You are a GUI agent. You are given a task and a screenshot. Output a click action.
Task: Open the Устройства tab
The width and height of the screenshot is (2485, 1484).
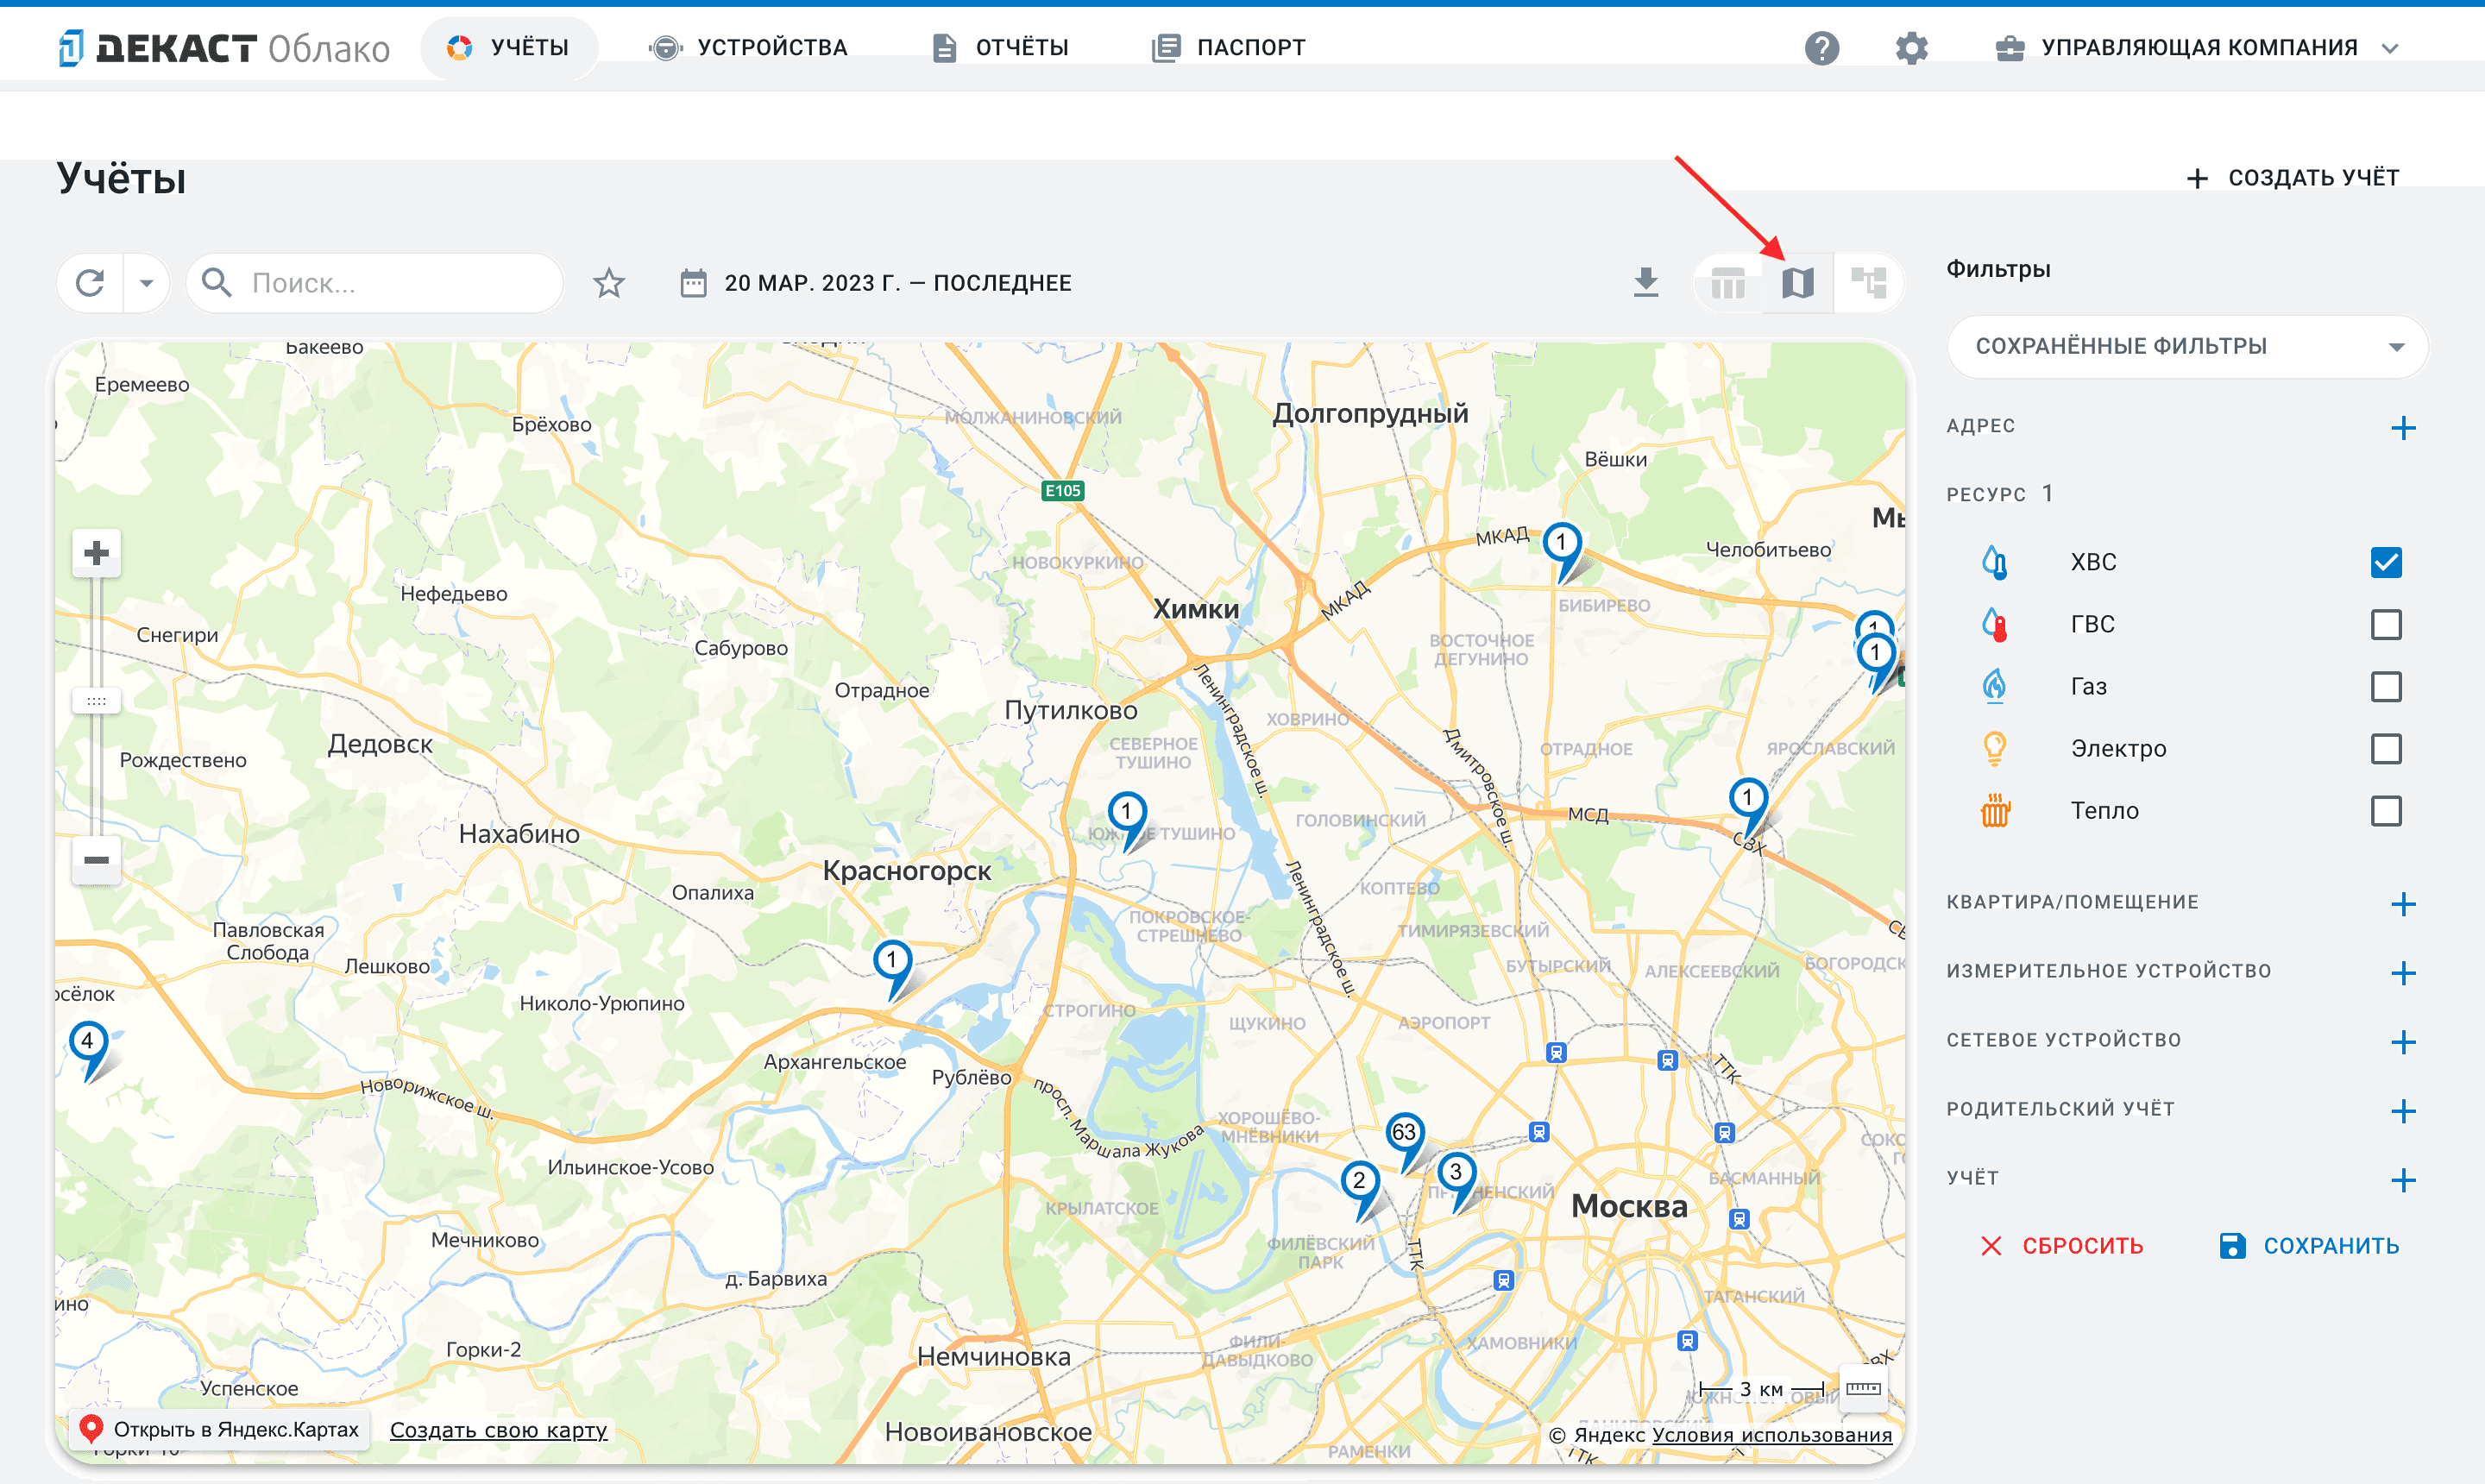click(748, 47)
